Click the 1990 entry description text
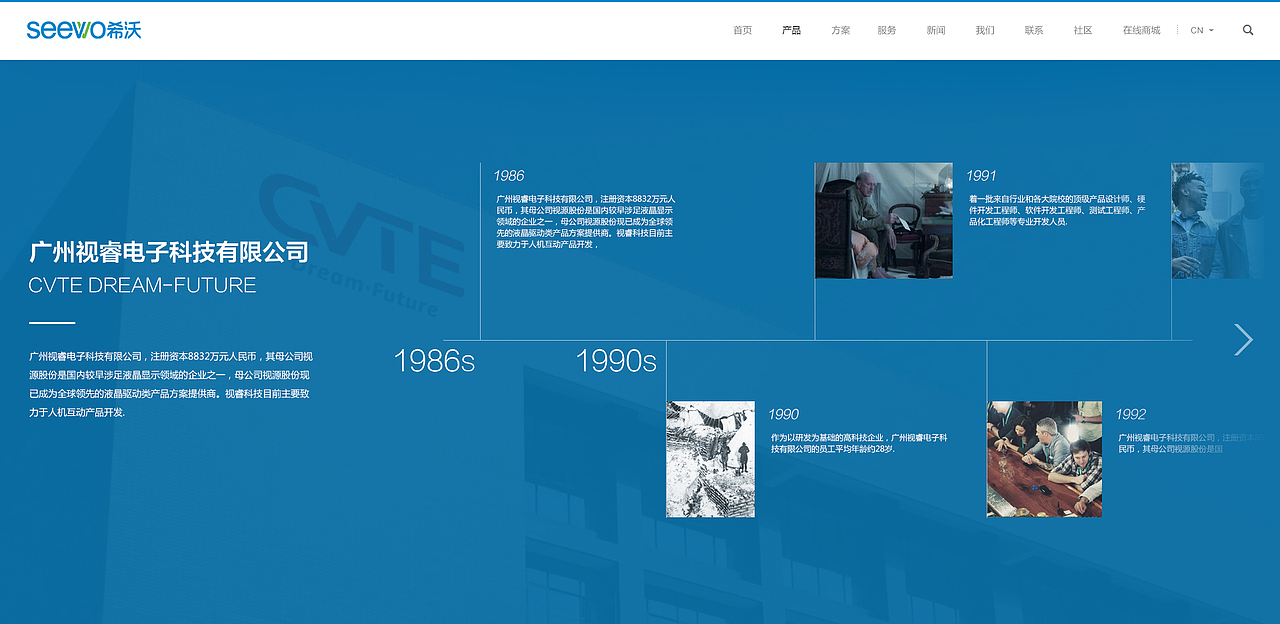 click(x=859, y=443)
